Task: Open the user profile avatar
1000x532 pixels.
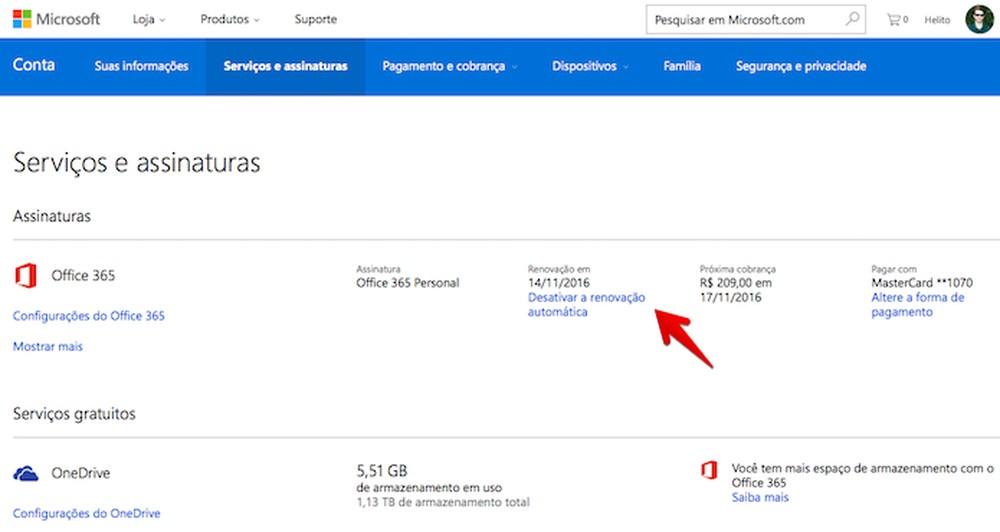Action: pyautogui.click(x=979, y=19)
